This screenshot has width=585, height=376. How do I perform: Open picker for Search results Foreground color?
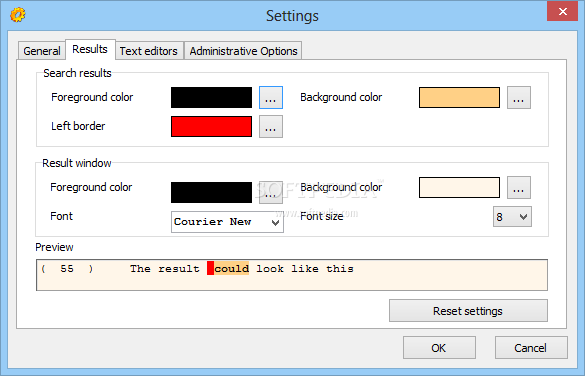(x=271, y=98)
